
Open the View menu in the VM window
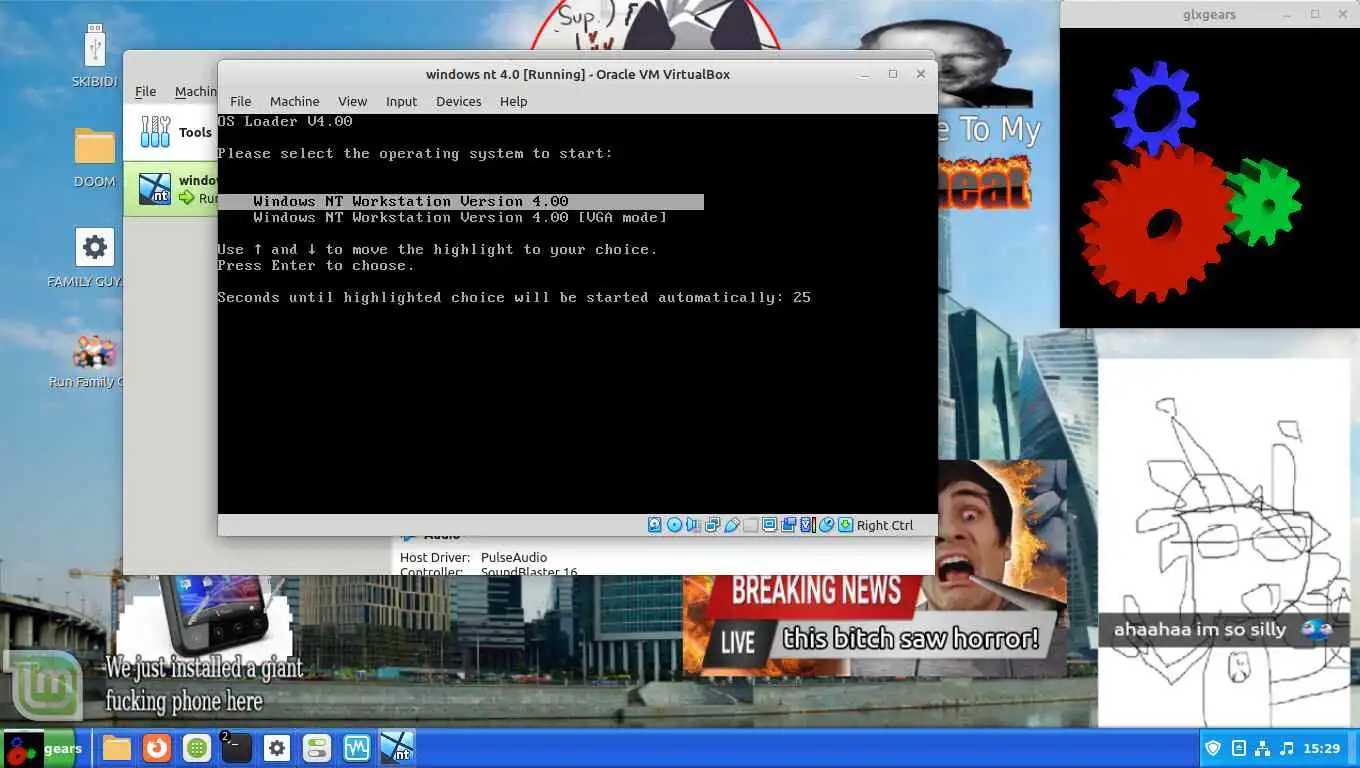352,101
